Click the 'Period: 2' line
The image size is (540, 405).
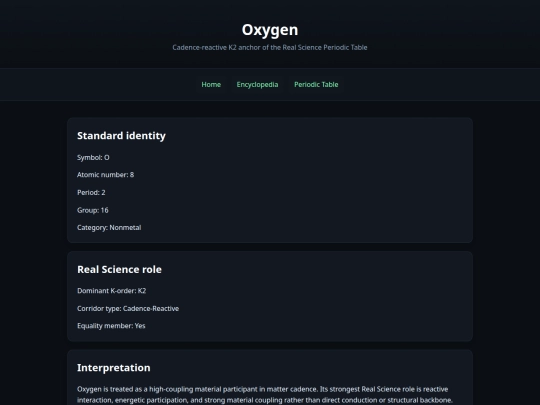[x=91, y=193]
